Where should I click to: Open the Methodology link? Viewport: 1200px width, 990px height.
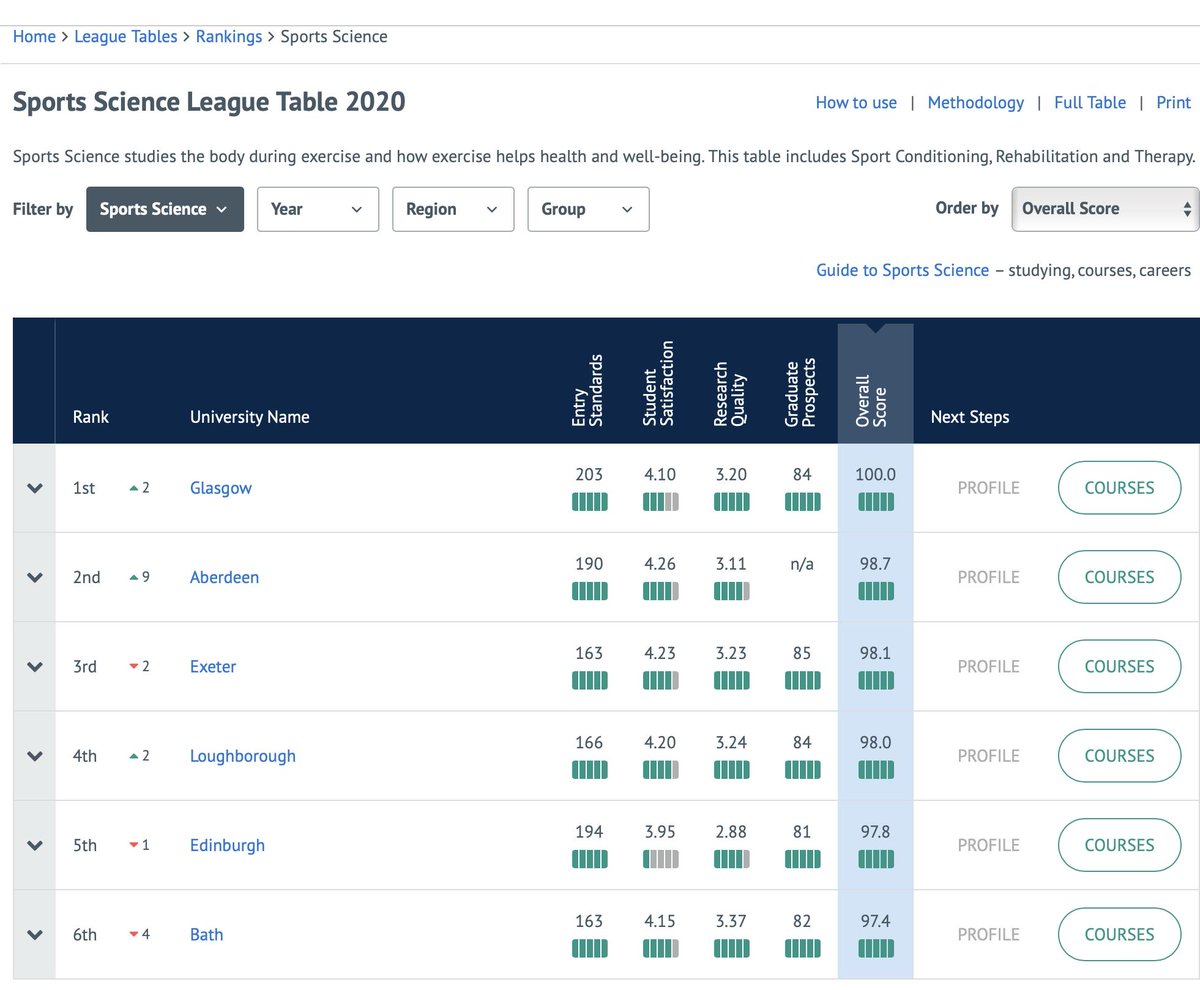click(976, 102)
